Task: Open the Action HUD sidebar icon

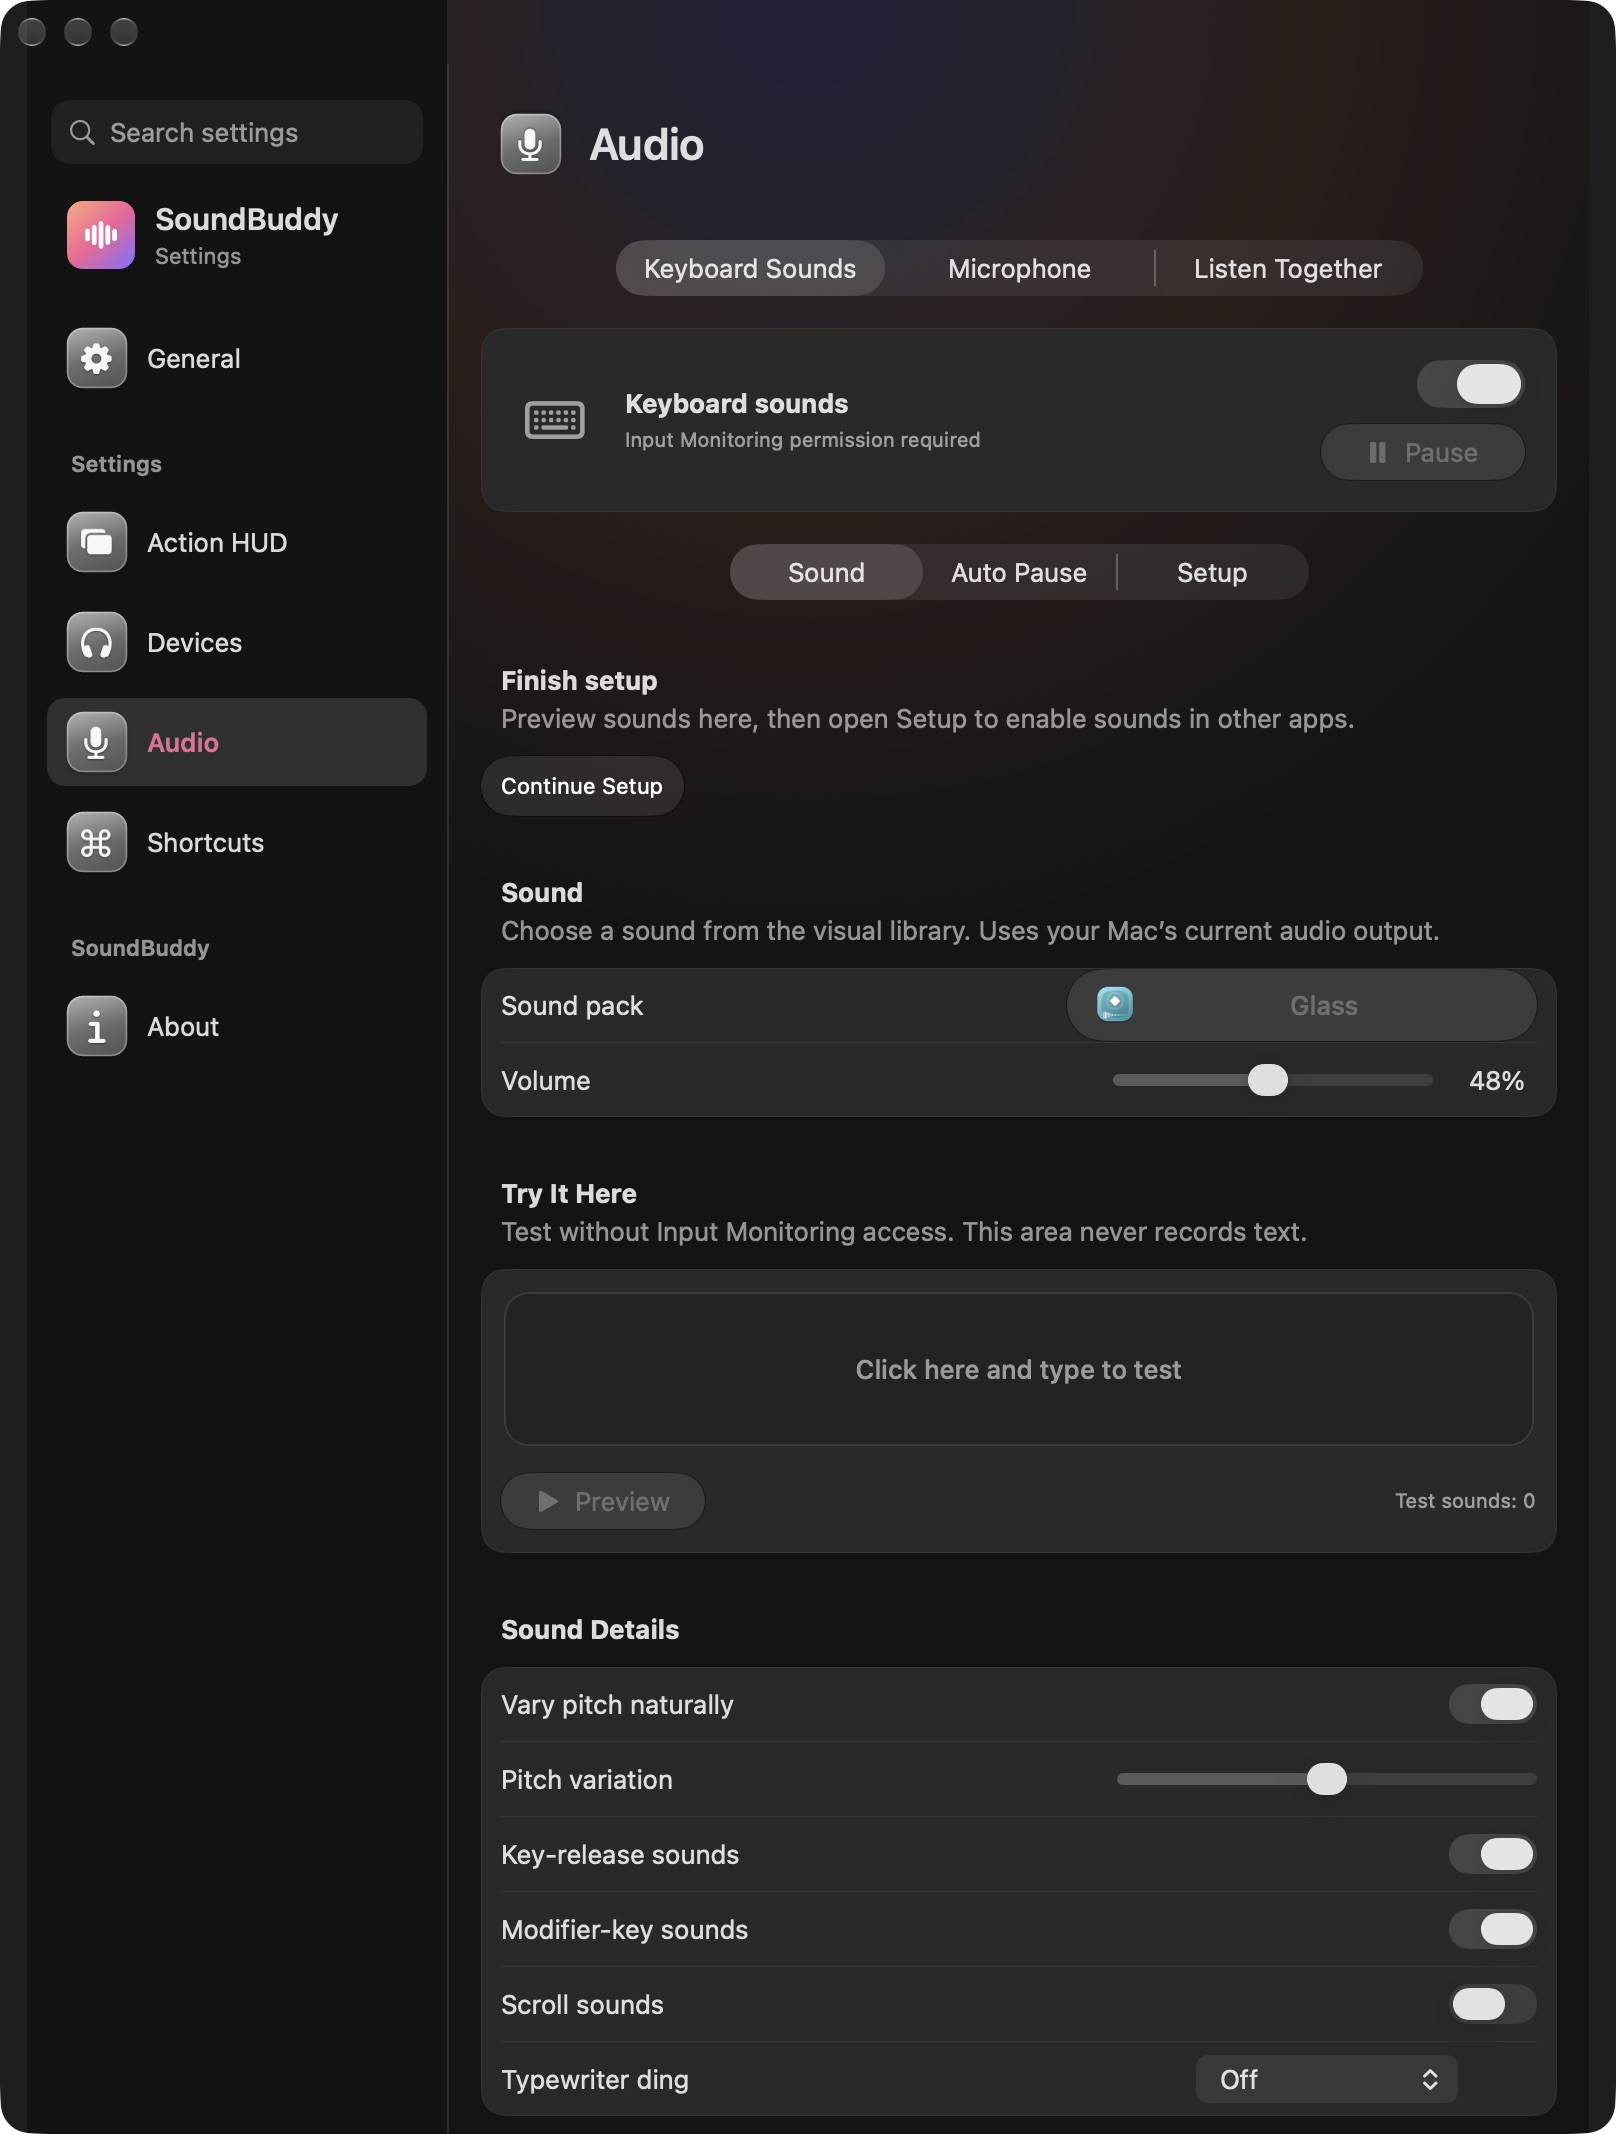Action: click(x=97, y=542)
